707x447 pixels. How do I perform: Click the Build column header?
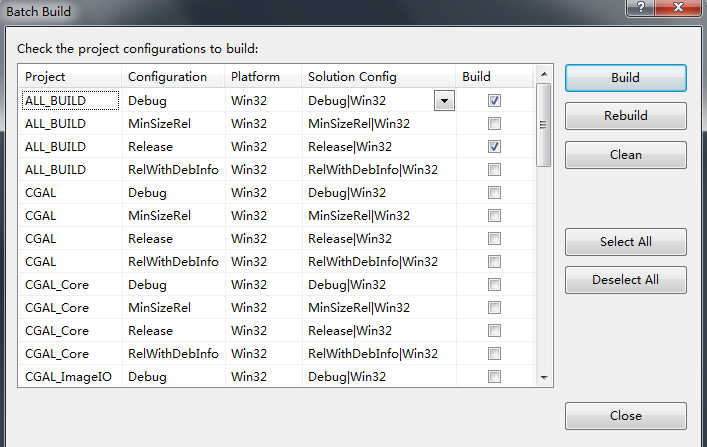[495, 77]
